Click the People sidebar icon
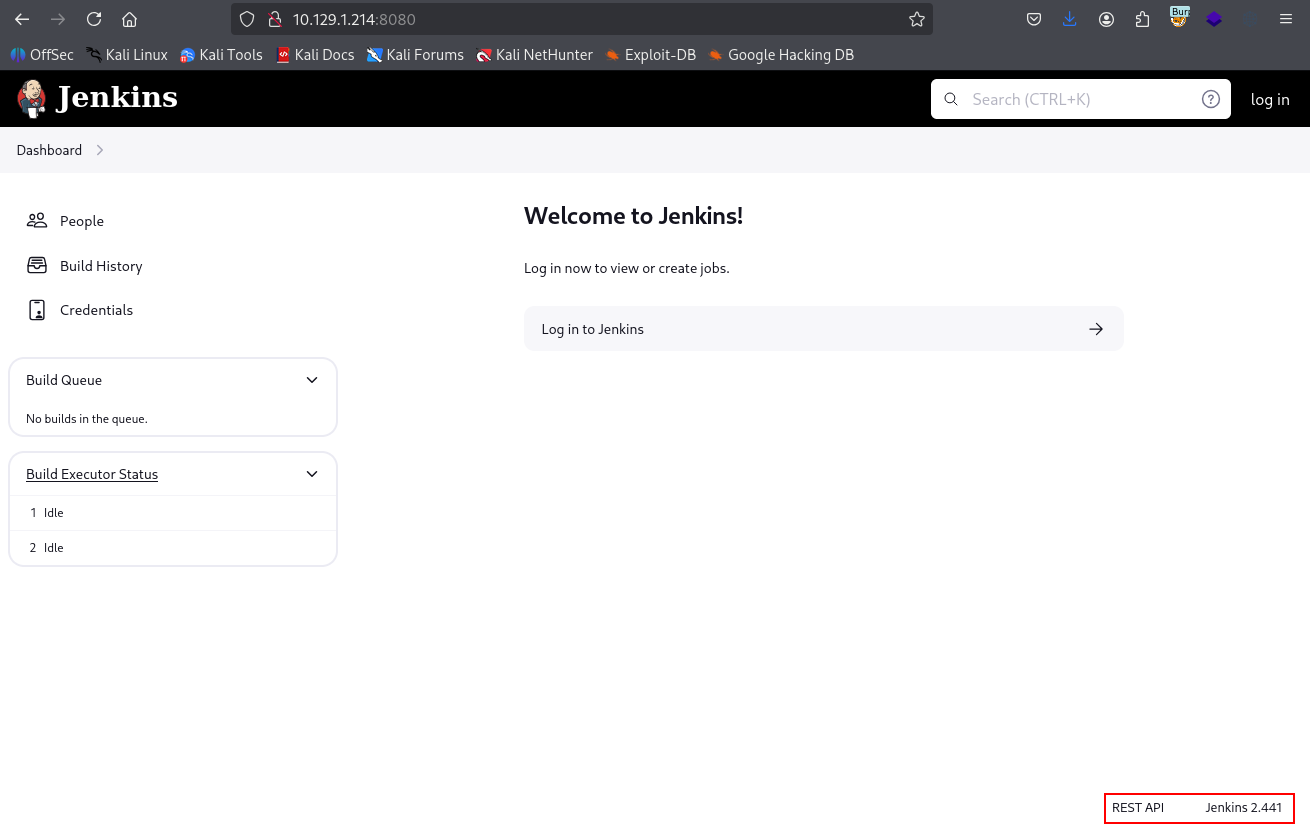1310x839 pixels. [37, 220]
